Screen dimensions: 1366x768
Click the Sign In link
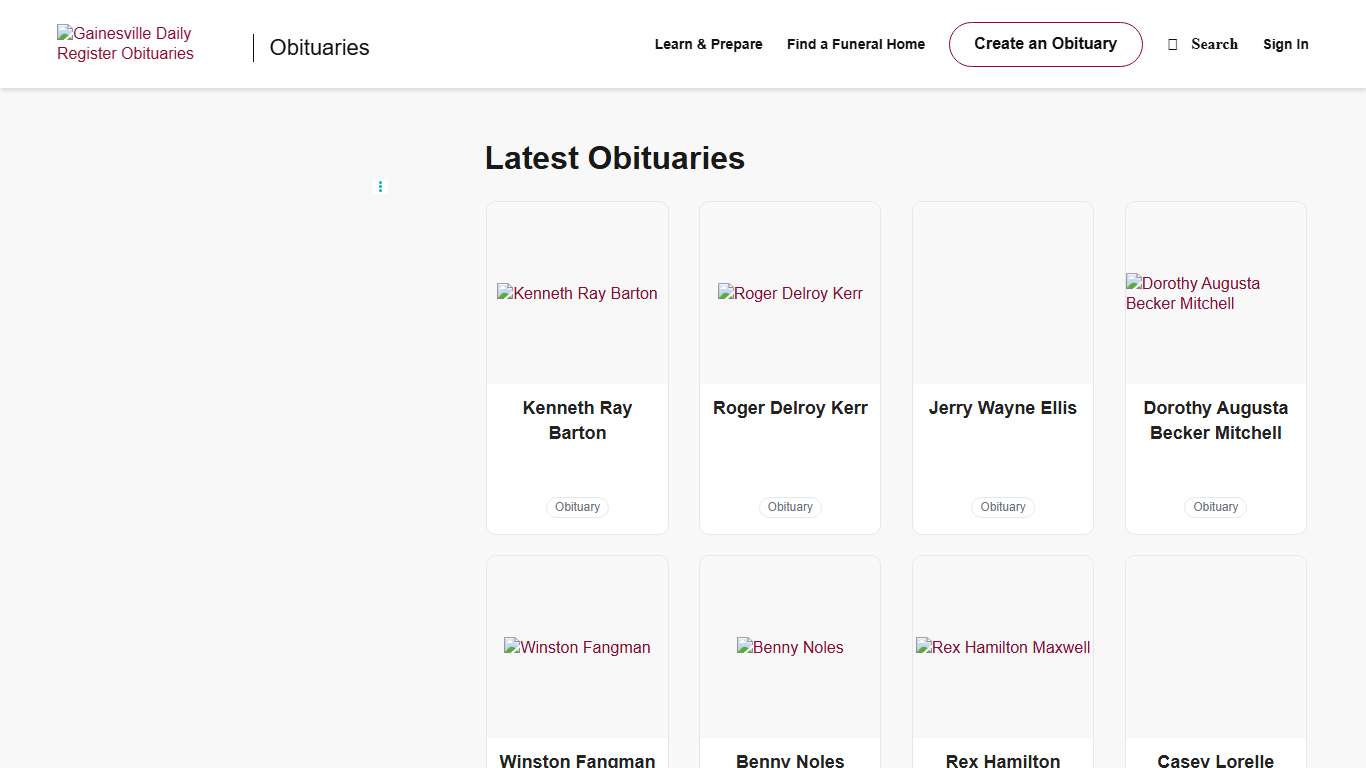(x=1285, y=44)
